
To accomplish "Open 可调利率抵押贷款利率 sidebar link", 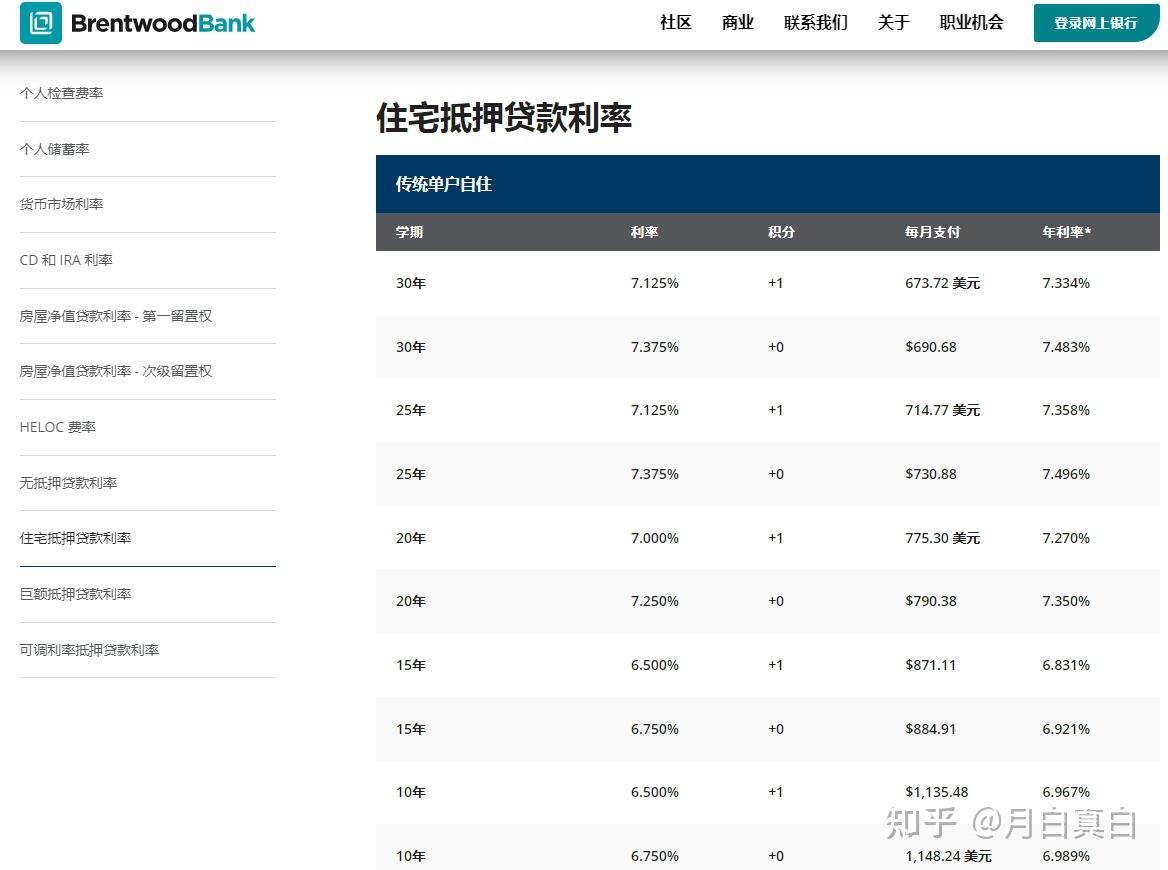I will 89,650.
